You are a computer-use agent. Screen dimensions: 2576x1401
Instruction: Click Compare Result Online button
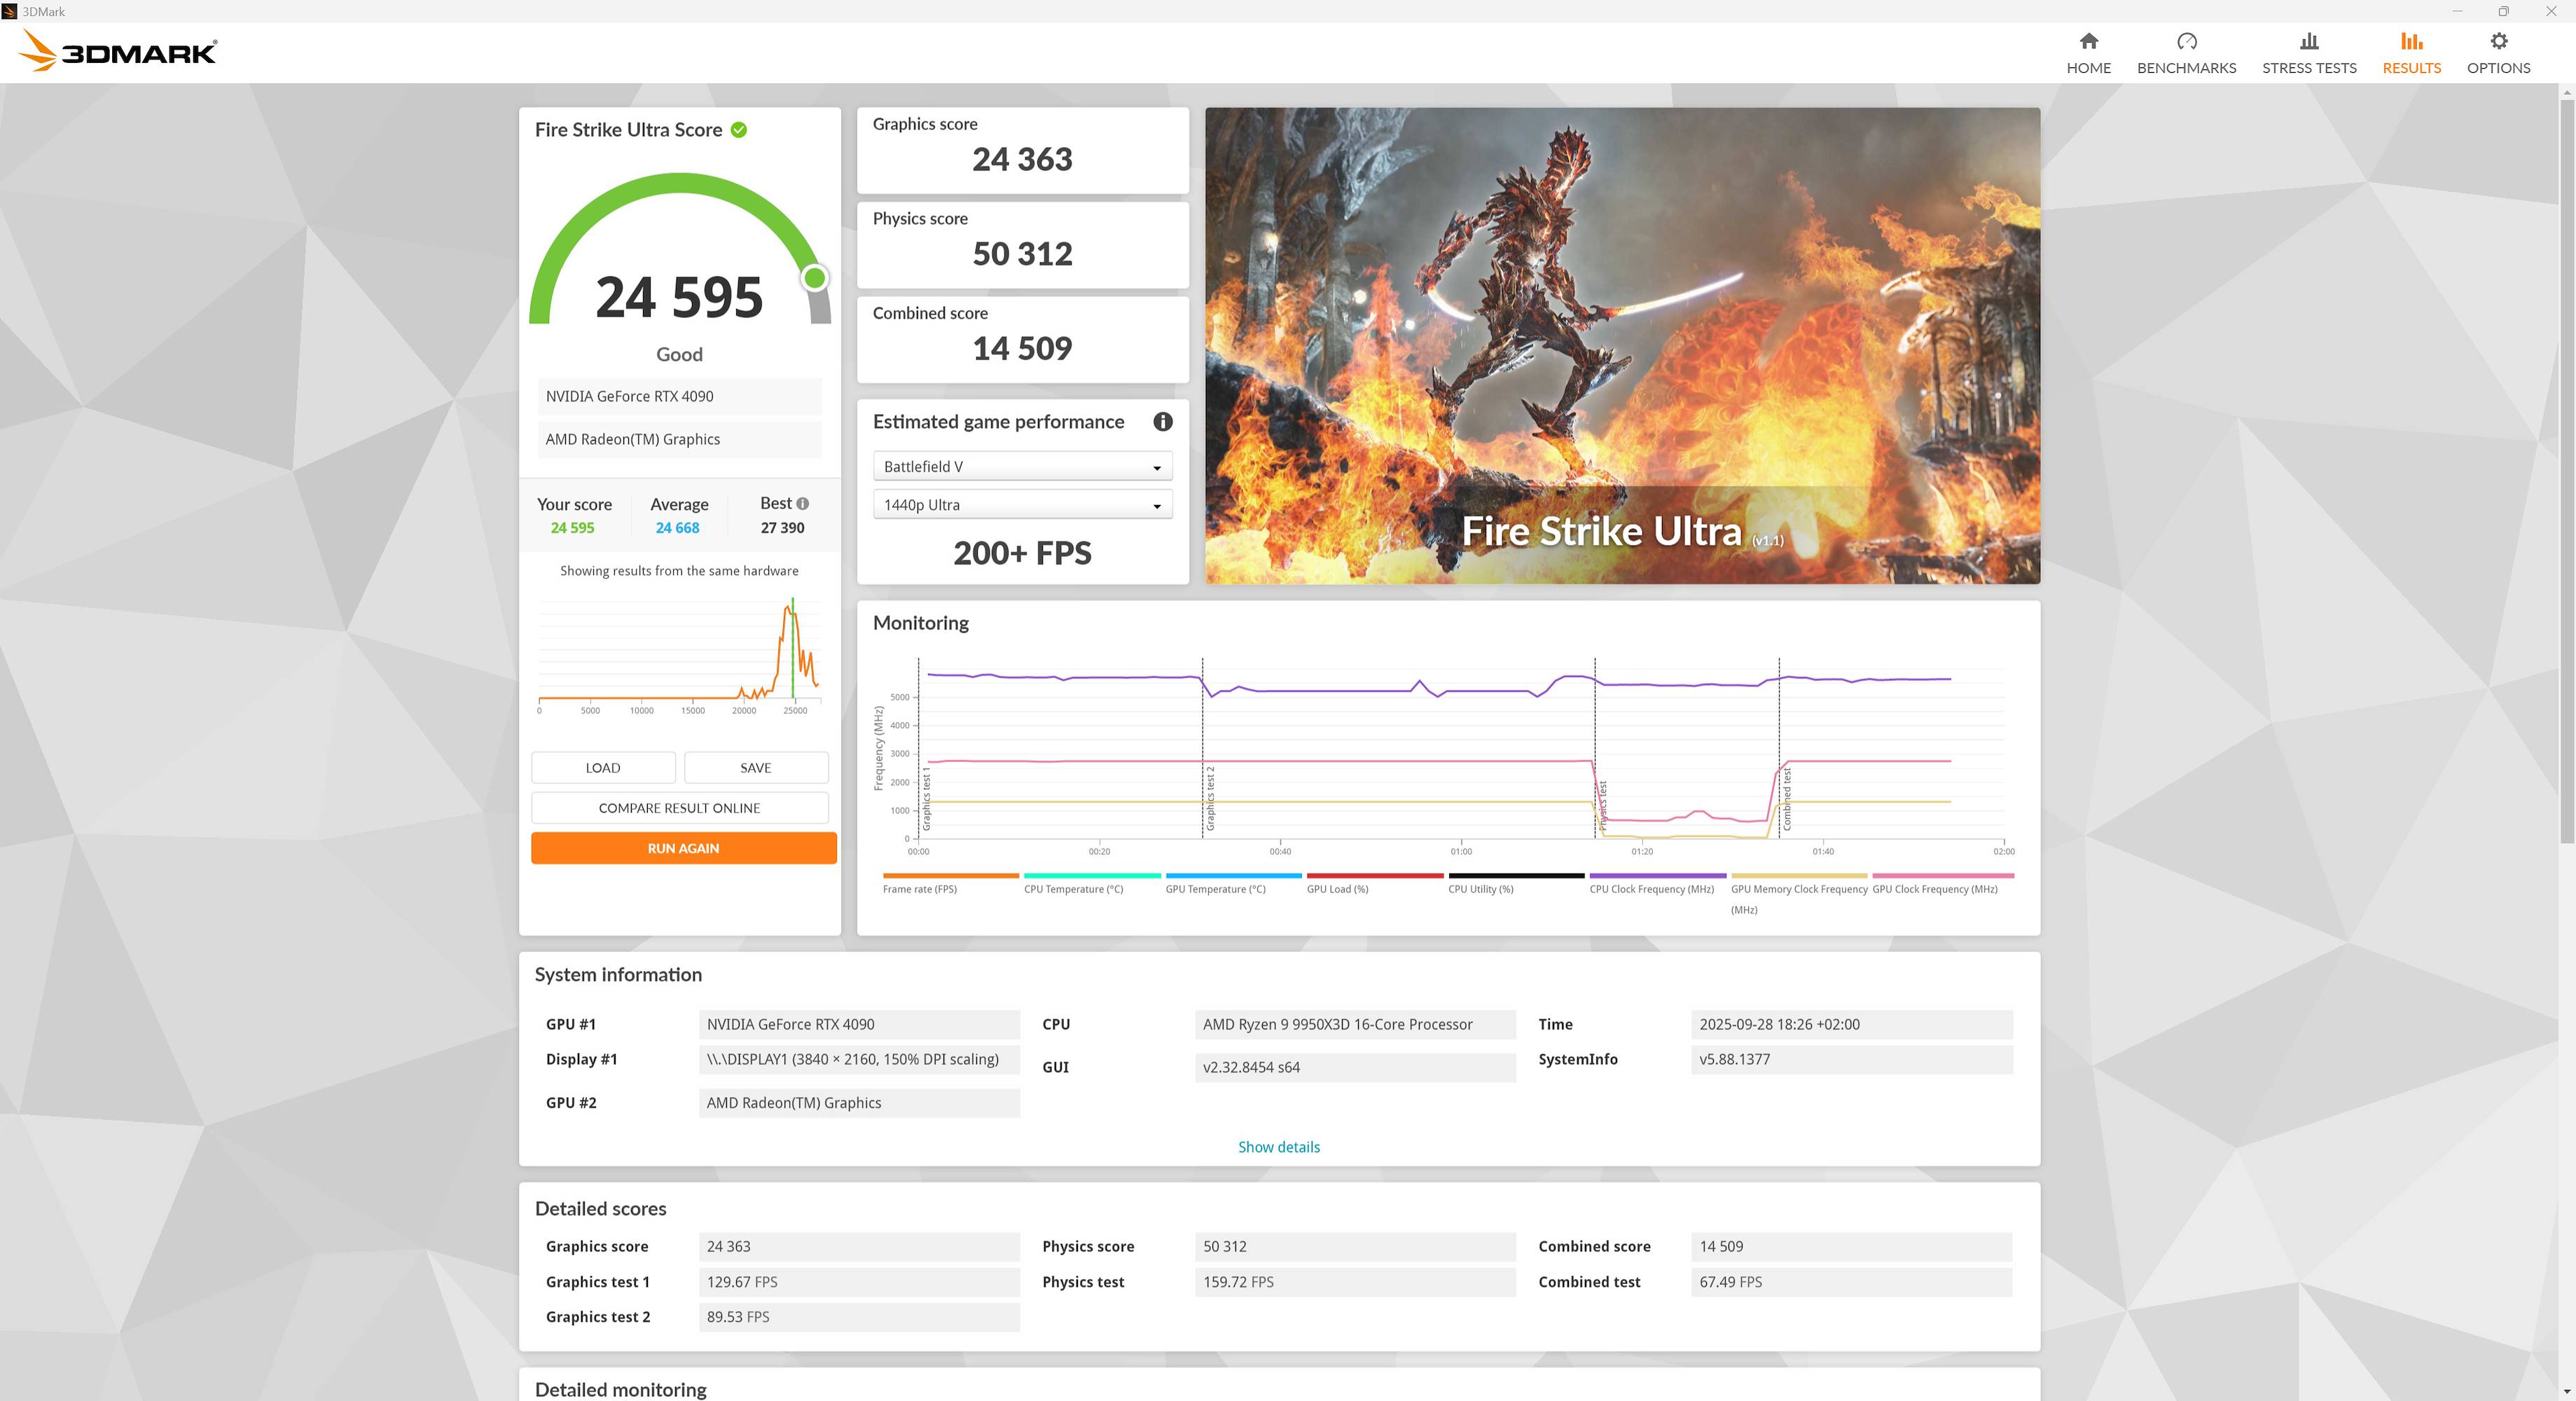679,808
